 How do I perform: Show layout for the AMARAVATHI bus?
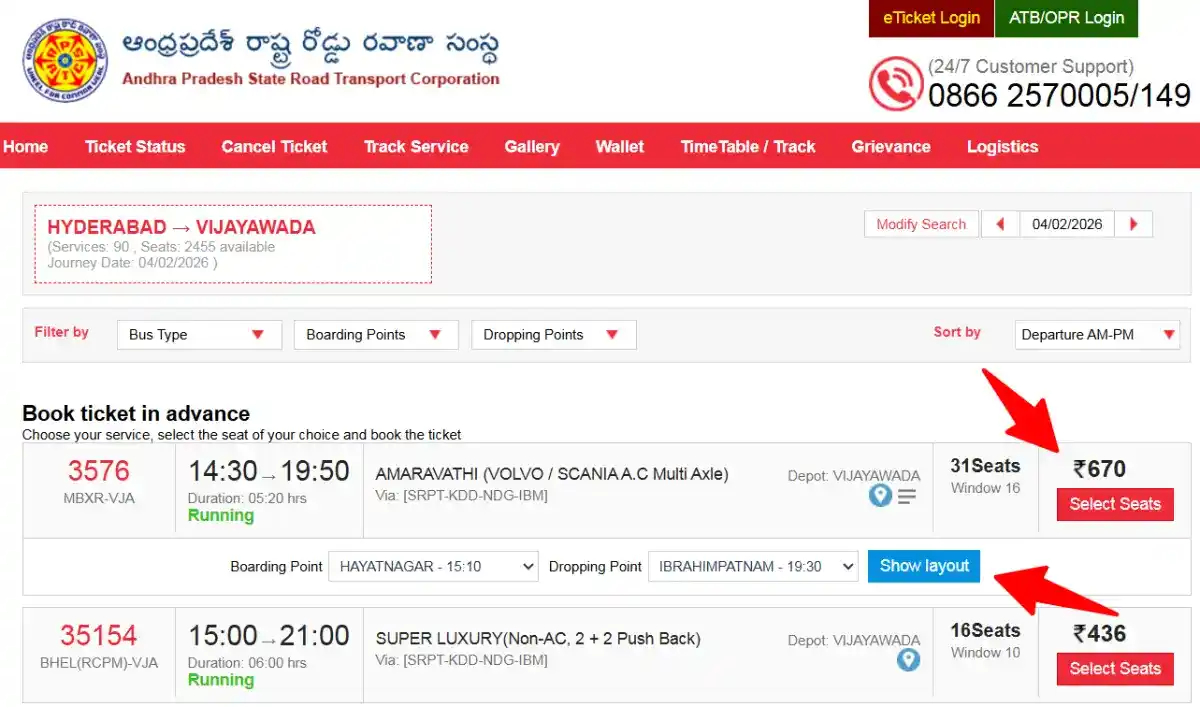(x=923, y=566)
